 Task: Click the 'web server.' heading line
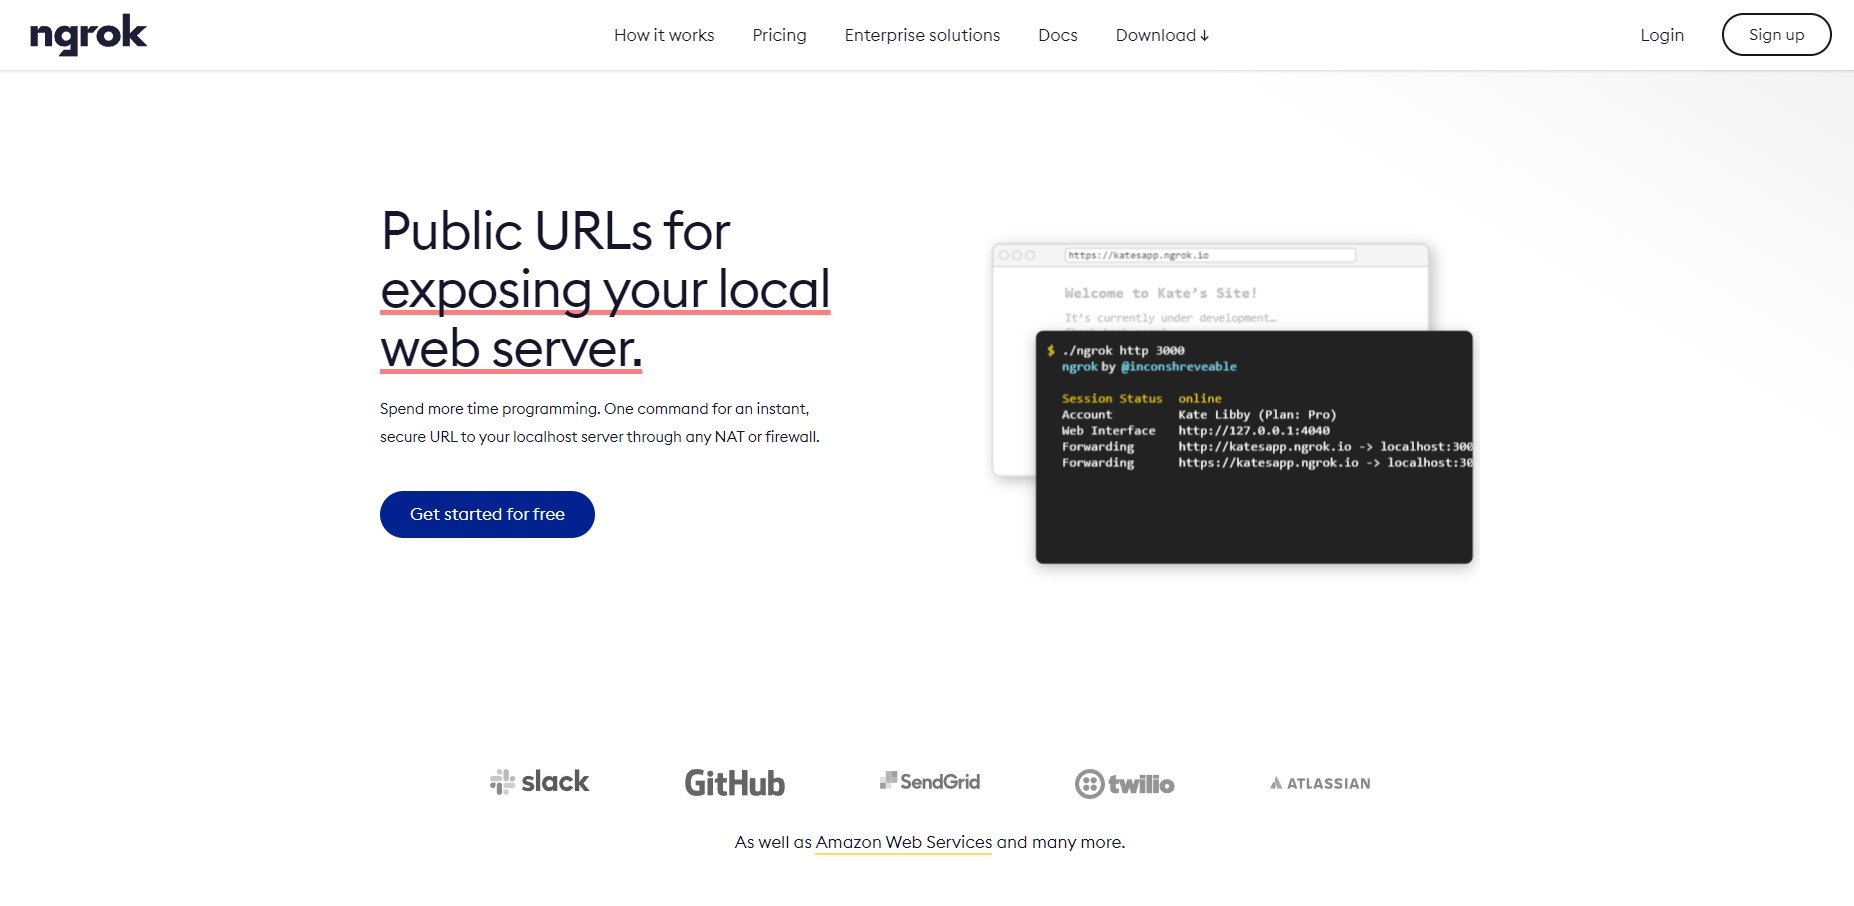[x=511, y=349]
